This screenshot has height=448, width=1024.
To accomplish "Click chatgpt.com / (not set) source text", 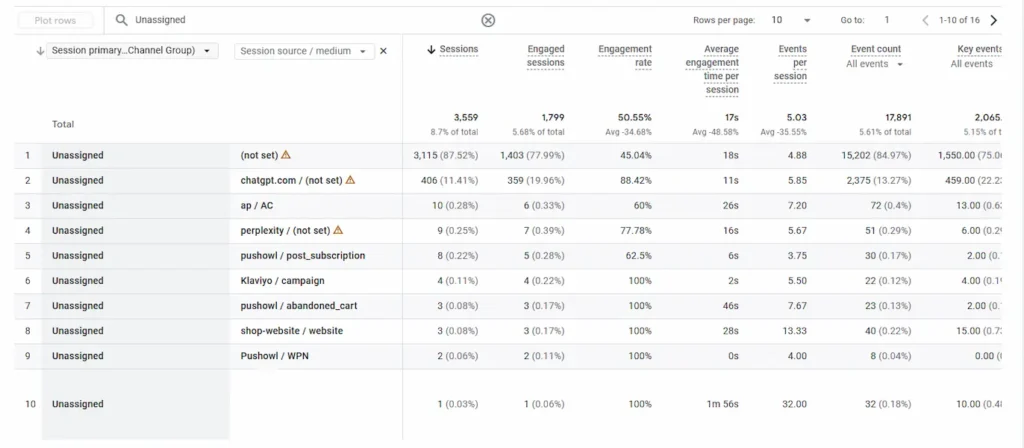I will click(x=291, y=180).
